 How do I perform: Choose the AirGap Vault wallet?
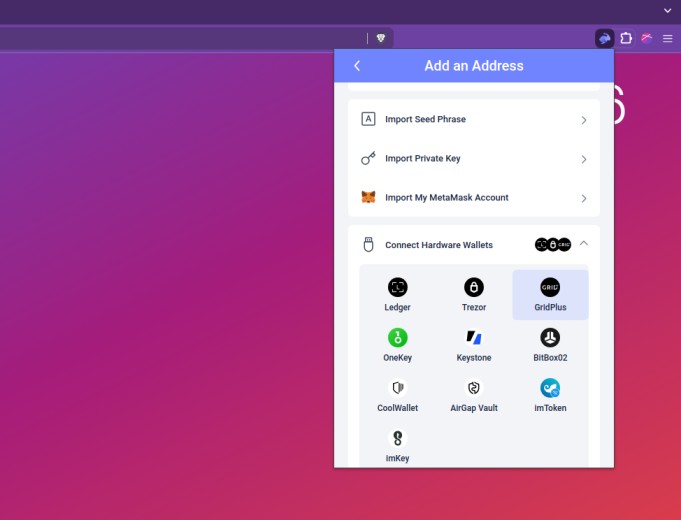pyautogui.click(x=474, y=396)
